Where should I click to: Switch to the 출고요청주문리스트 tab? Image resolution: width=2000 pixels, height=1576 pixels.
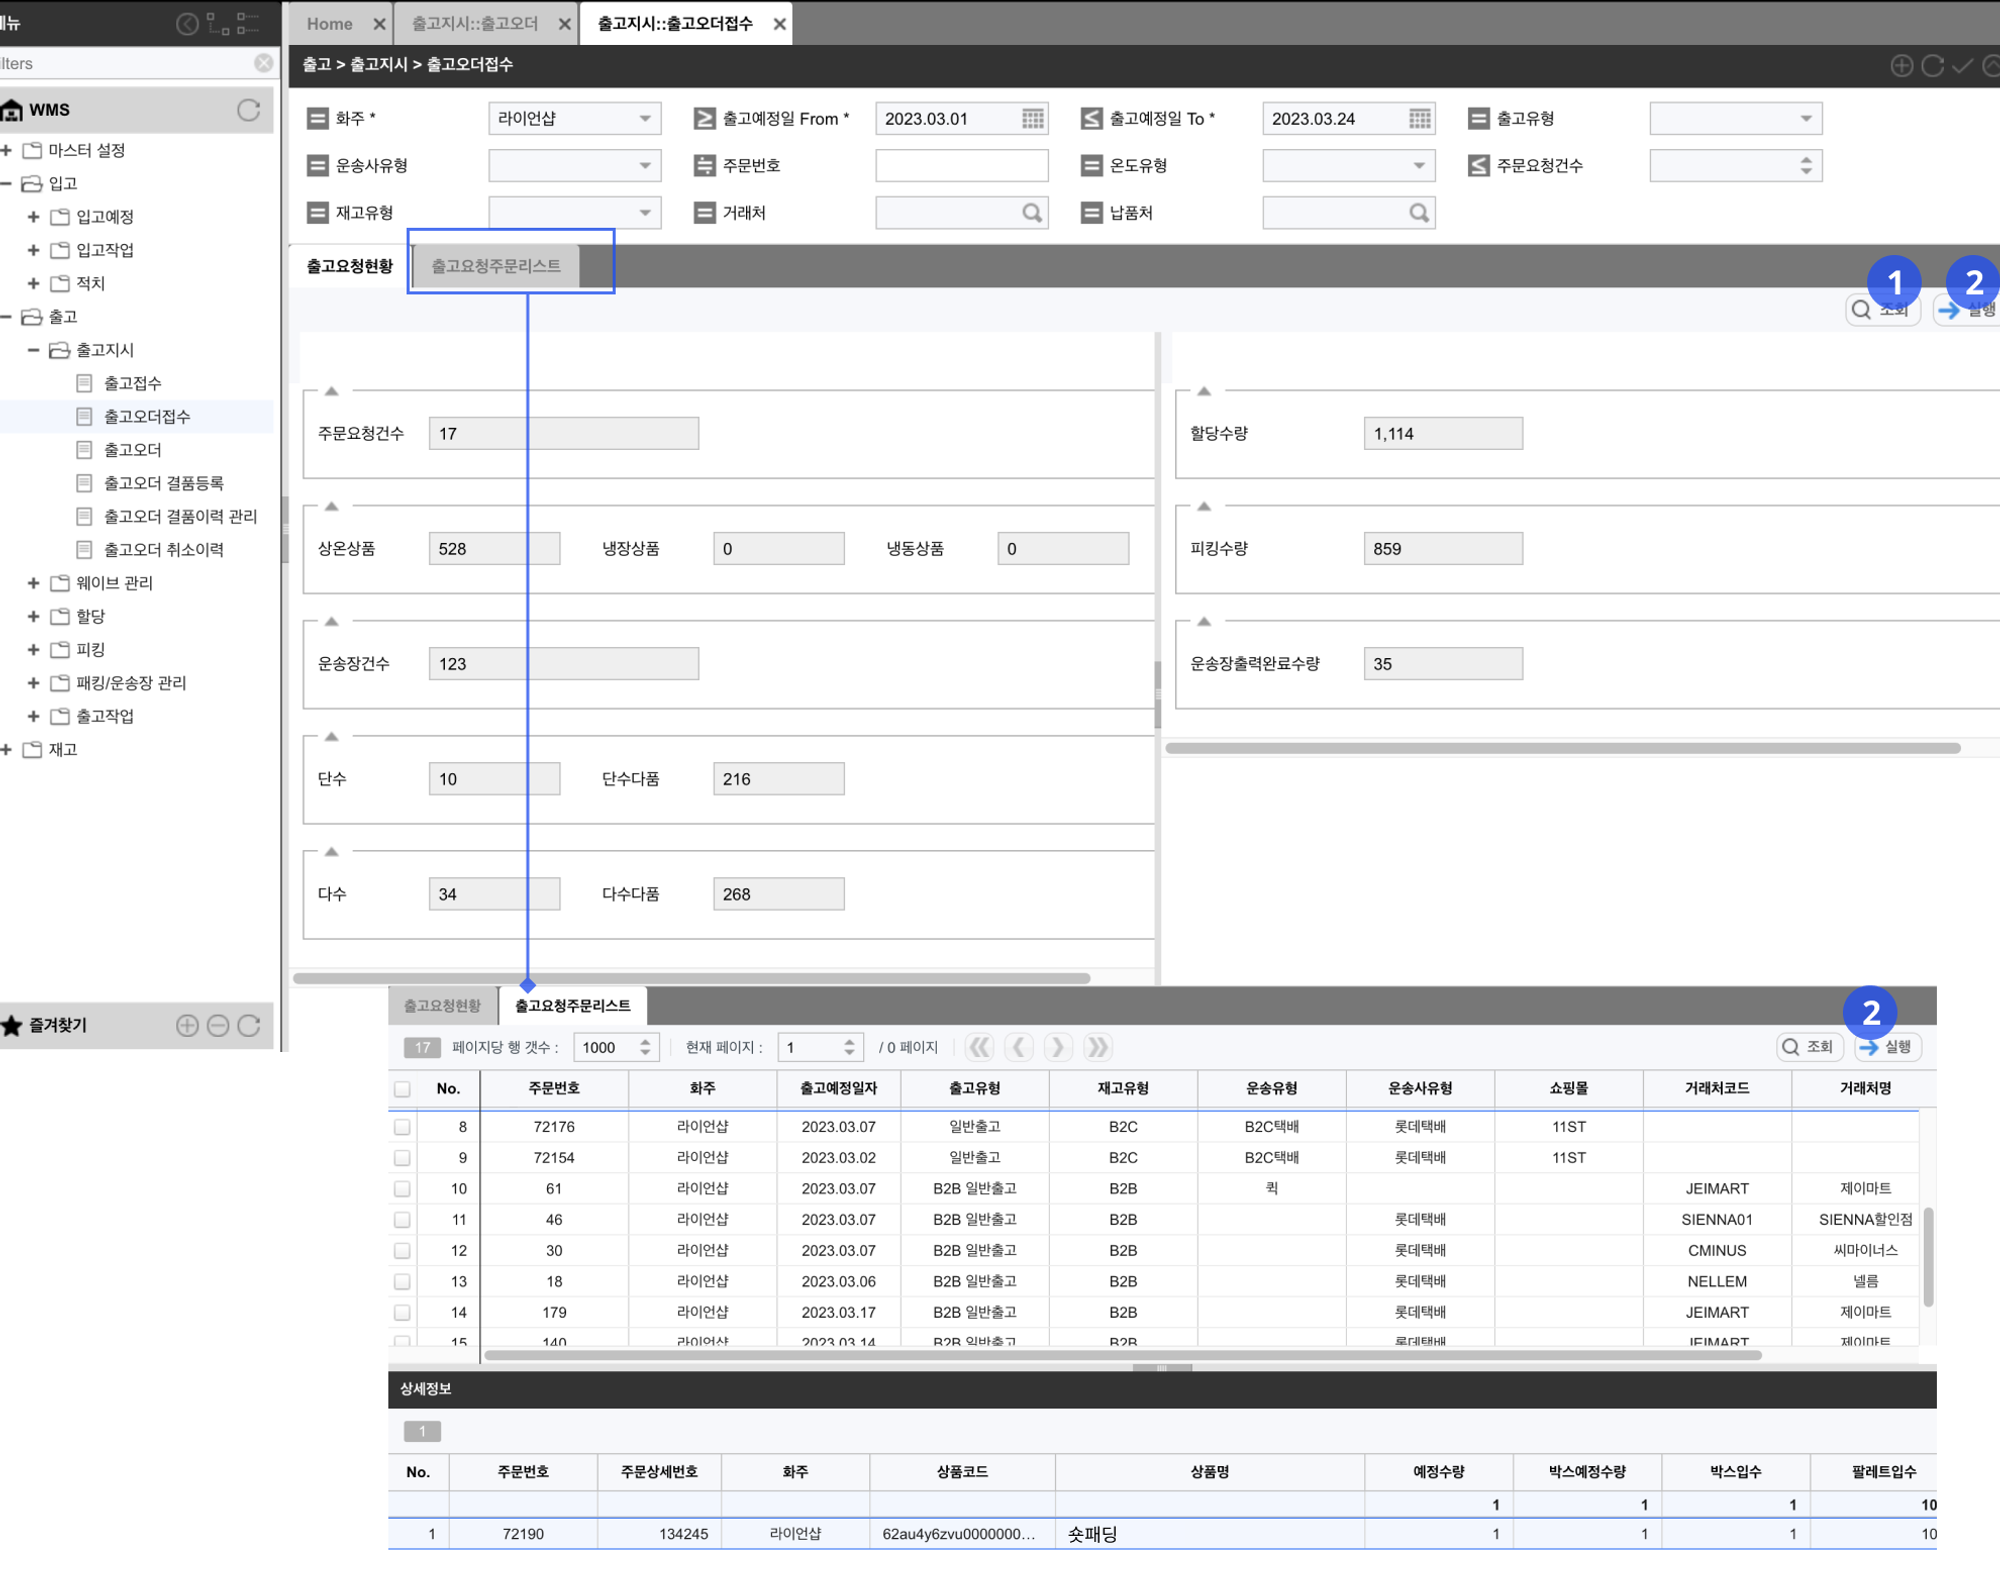pyautogui.click(x=496, y=266)
